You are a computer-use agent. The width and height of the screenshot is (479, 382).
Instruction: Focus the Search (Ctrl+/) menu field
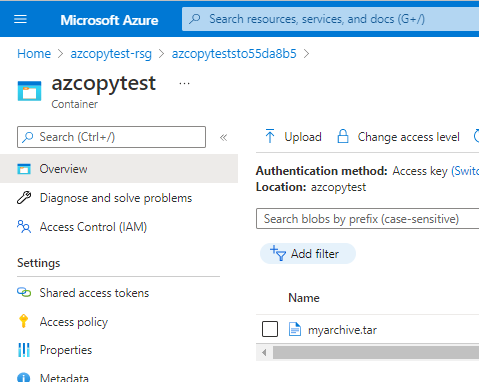[111, 137]
